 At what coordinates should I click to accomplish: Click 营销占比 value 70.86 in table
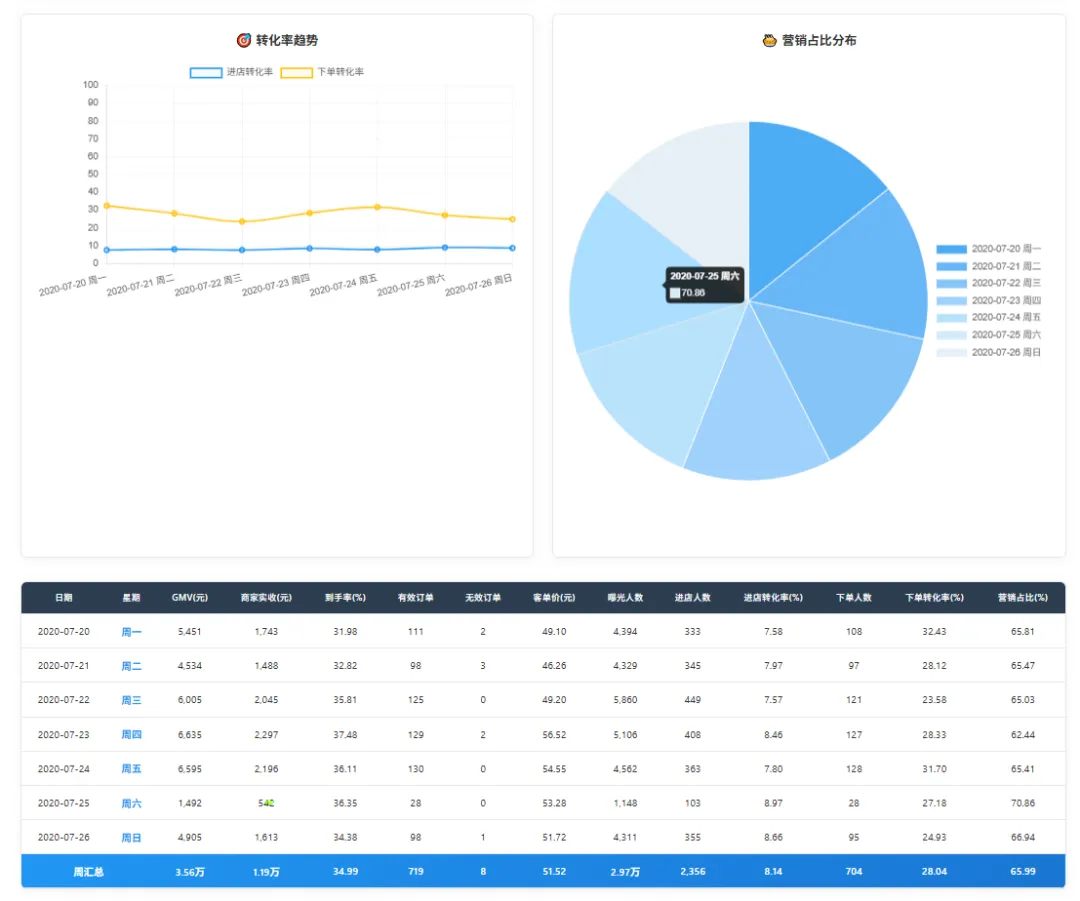point(1022,803)
